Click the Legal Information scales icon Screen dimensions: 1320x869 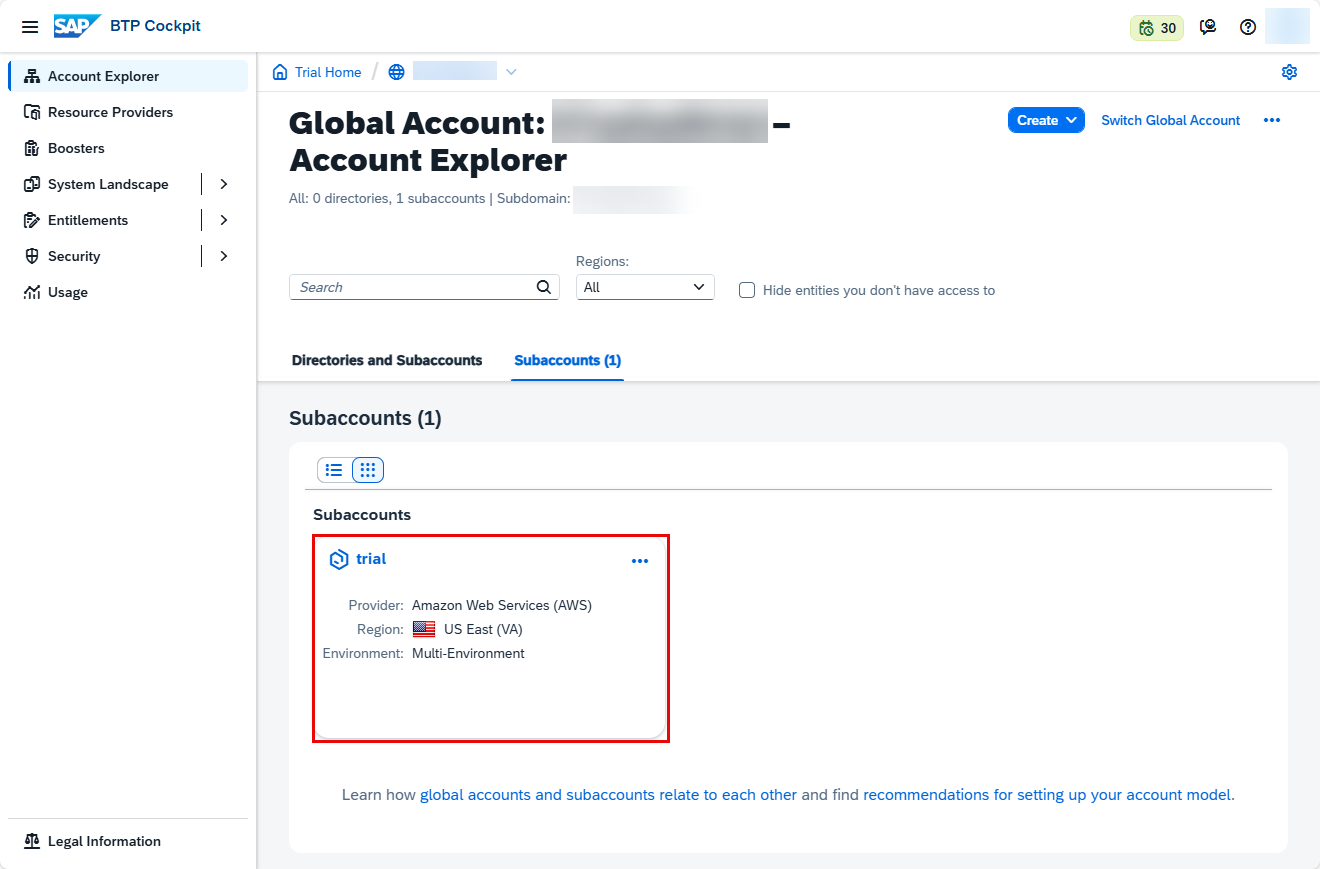[31, 841]
